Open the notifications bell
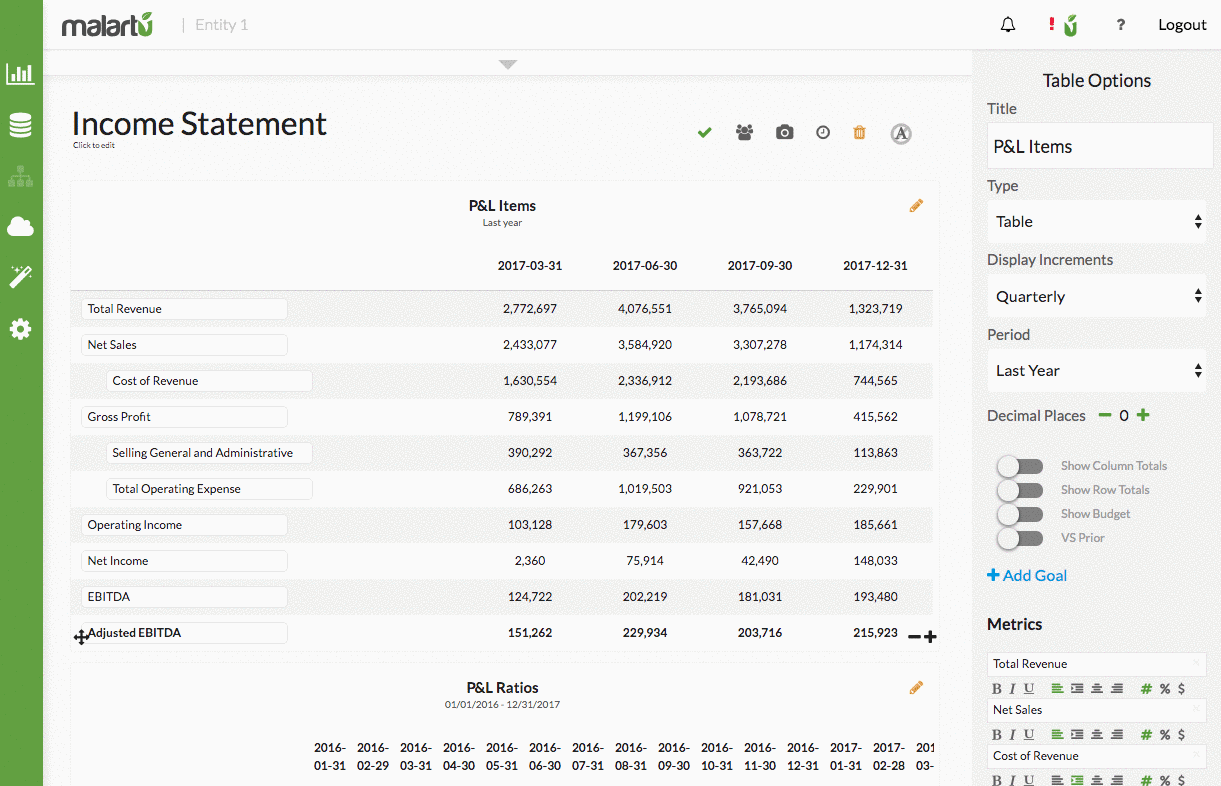The image size is (1221, 786). (1008, 25)
